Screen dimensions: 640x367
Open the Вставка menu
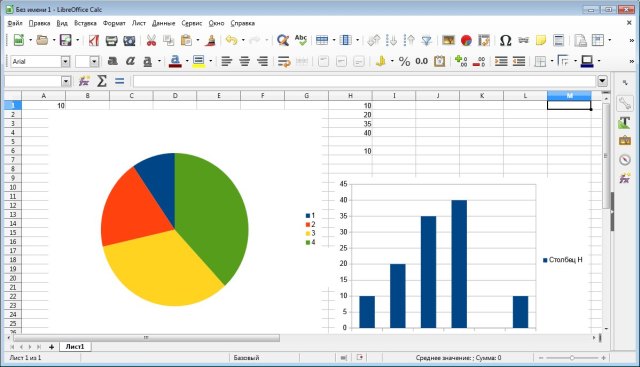point(85,23)
